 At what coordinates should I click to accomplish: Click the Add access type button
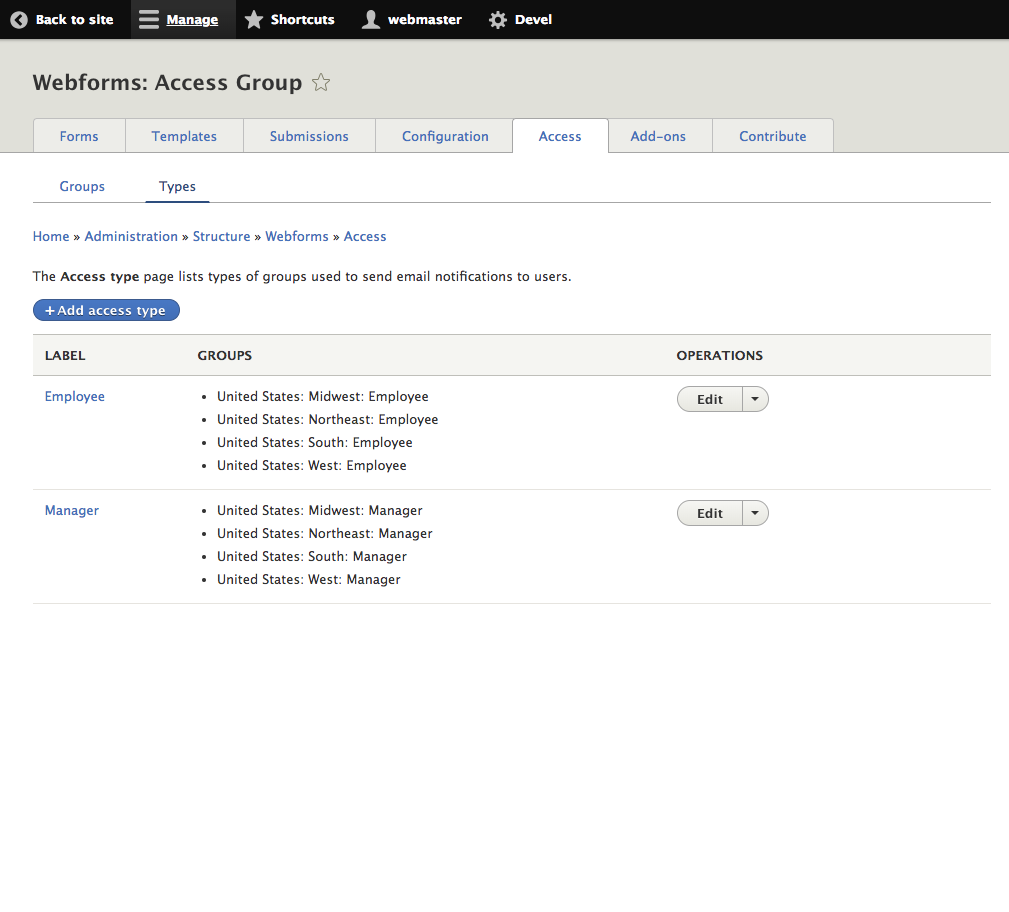[x=106, y=310]
